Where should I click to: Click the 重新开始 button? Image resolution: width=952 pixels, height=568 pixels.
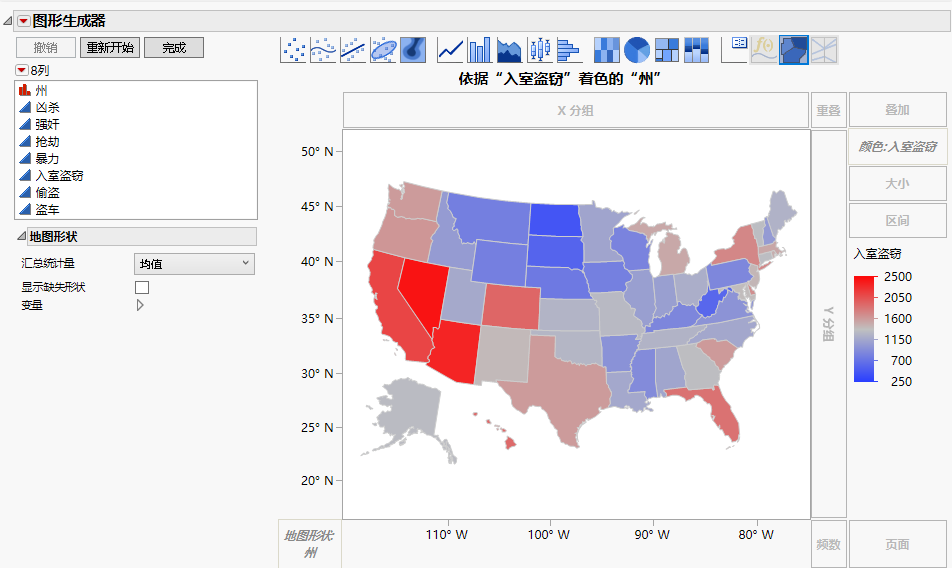(x=110, y=47)
